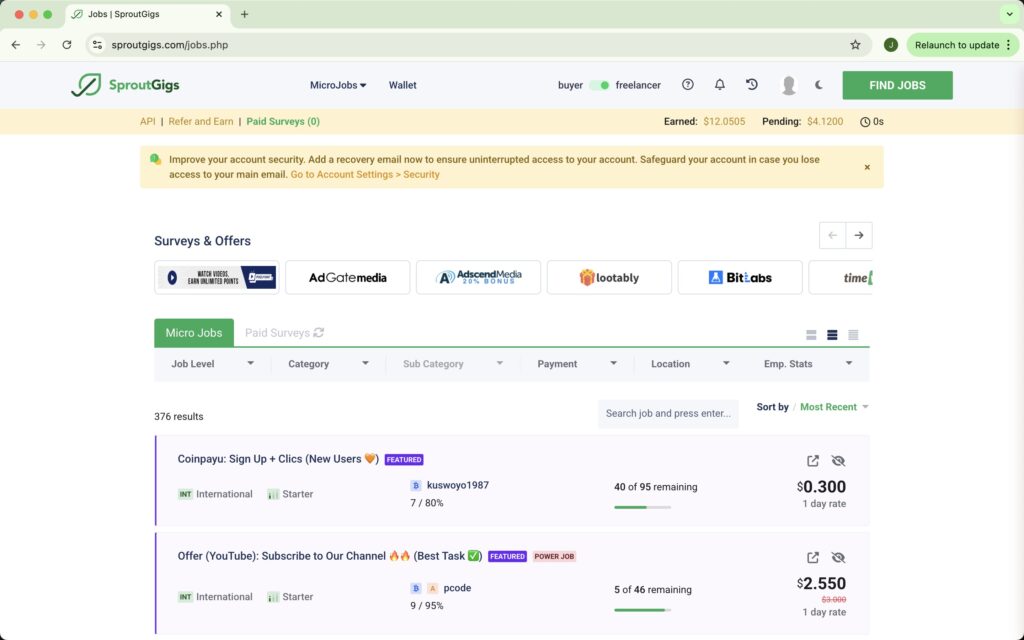The width and height of the screenshot is (1024, 640).
Task: Switch to the Paid Surveys tab
Action: point(283,333)
